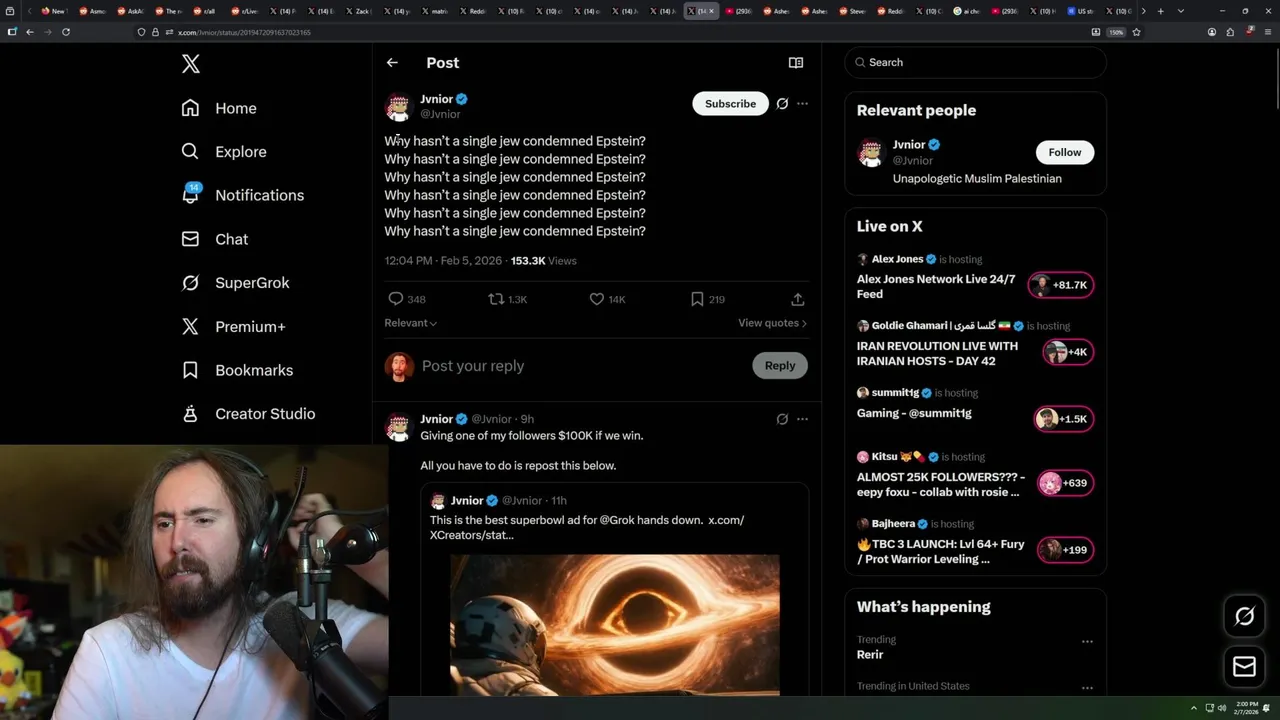The width and height of the screenshot is (1280, 720).
Task: Switch to the US str browser tab
Action: pyautogui.click(x=1079, y=11)
